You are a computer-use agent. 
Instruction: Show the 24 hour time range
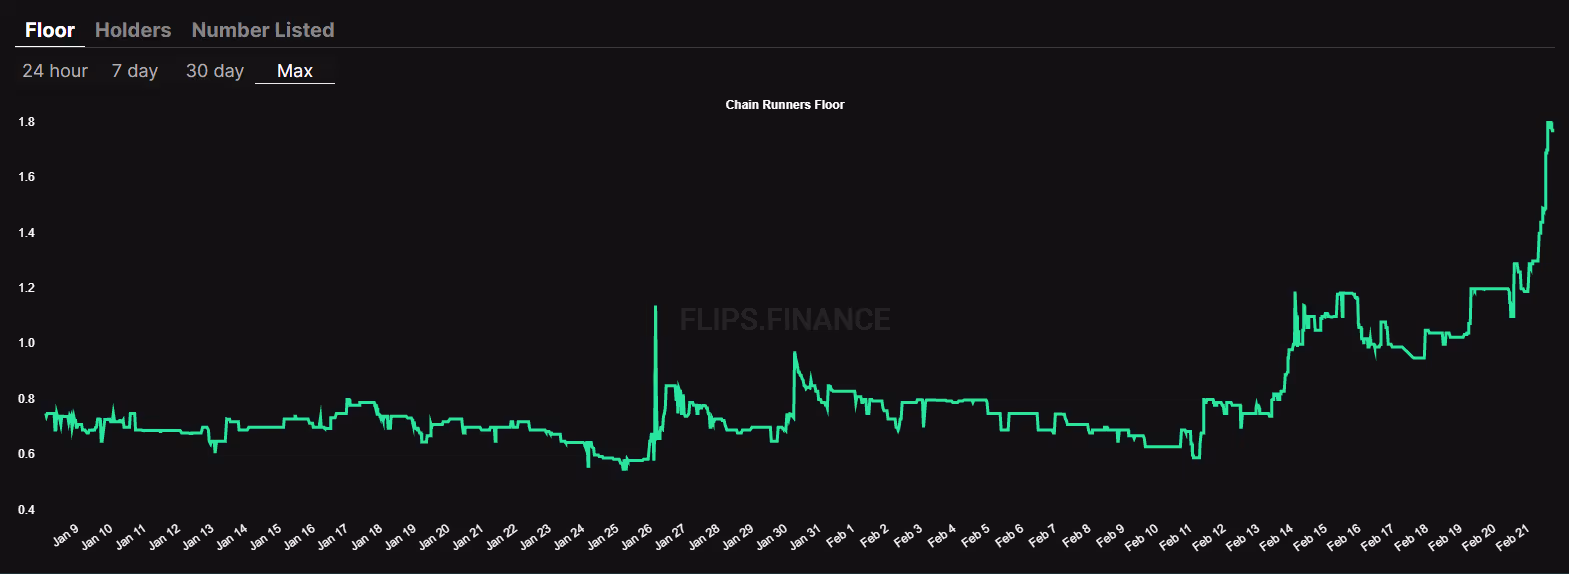tap(55, 71)
